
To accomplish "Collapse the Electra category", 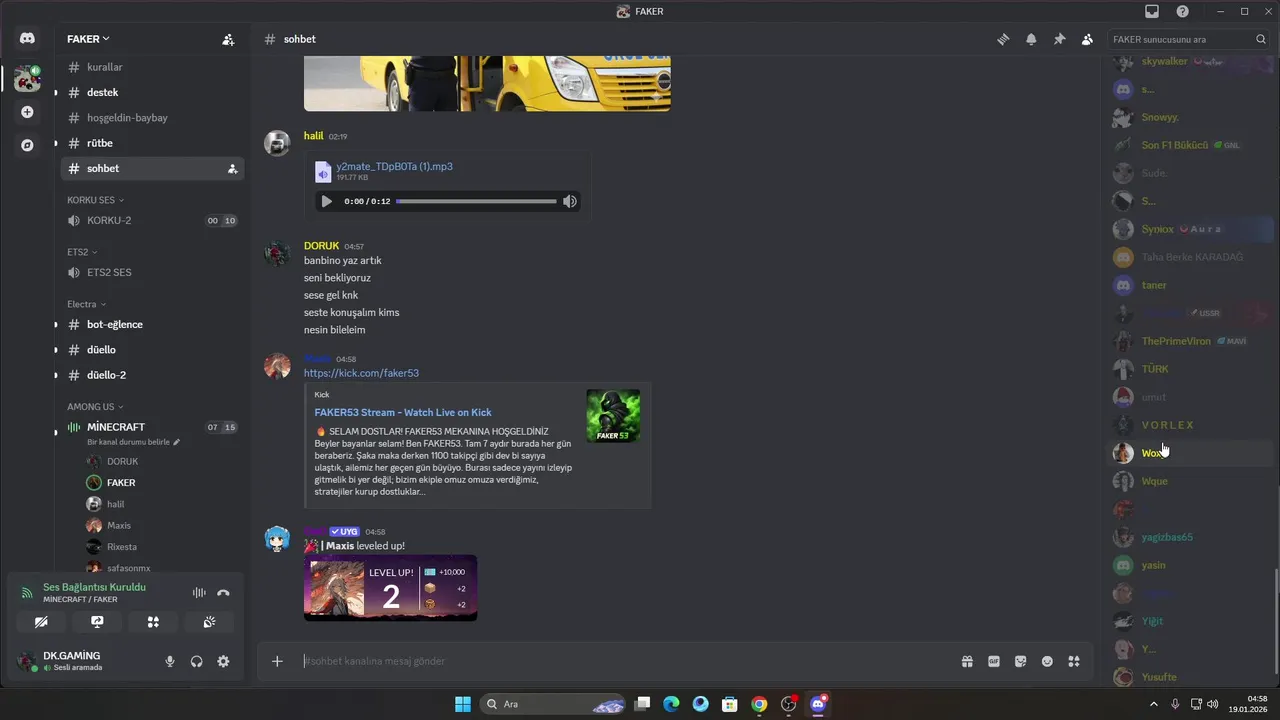I will (86, 304).
